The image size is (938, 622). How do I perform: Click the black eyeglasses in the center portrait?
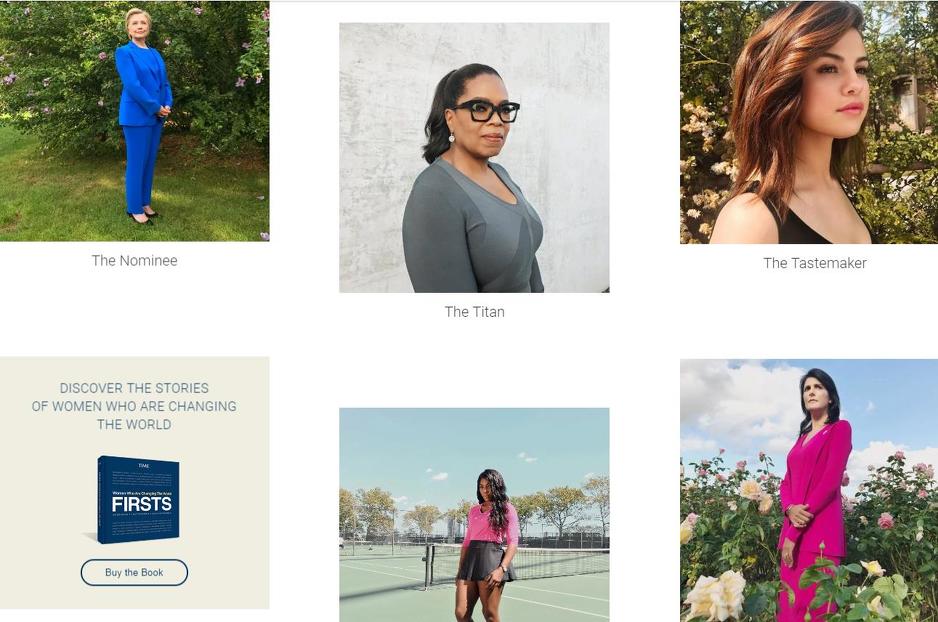[487, 112]
